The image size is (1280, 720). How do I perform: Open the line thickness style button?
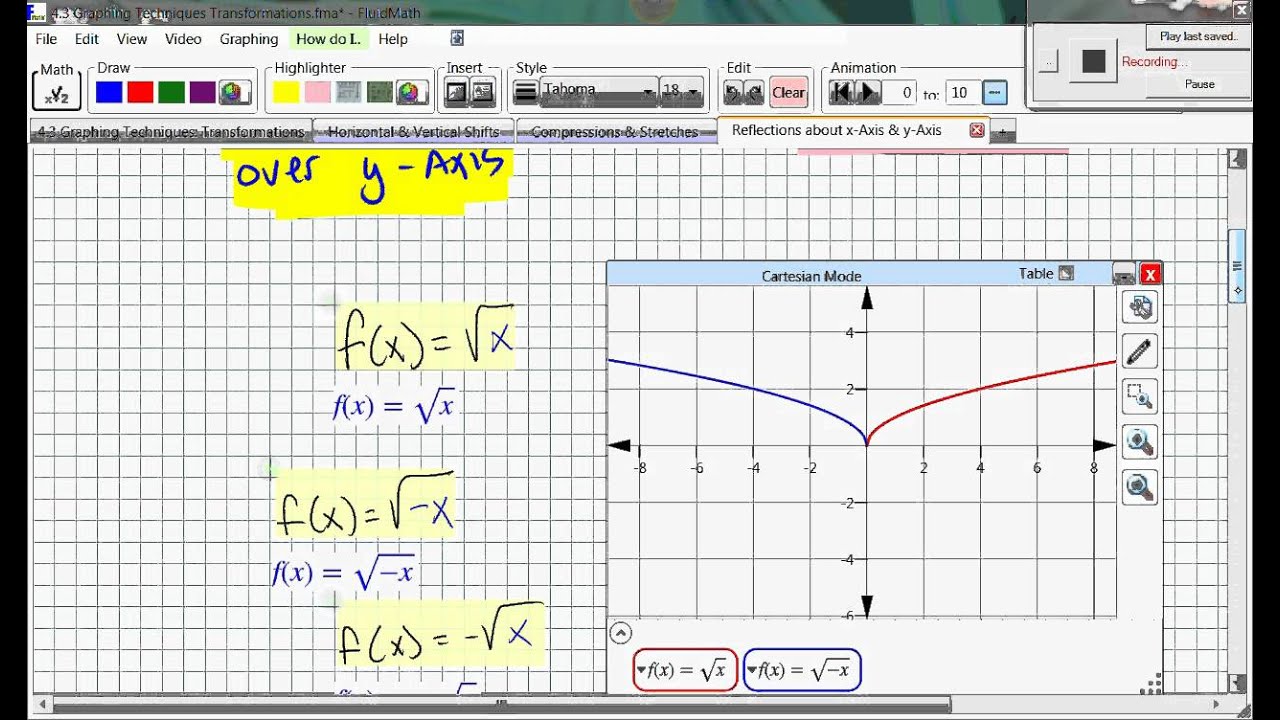click(x=525, y=93)
